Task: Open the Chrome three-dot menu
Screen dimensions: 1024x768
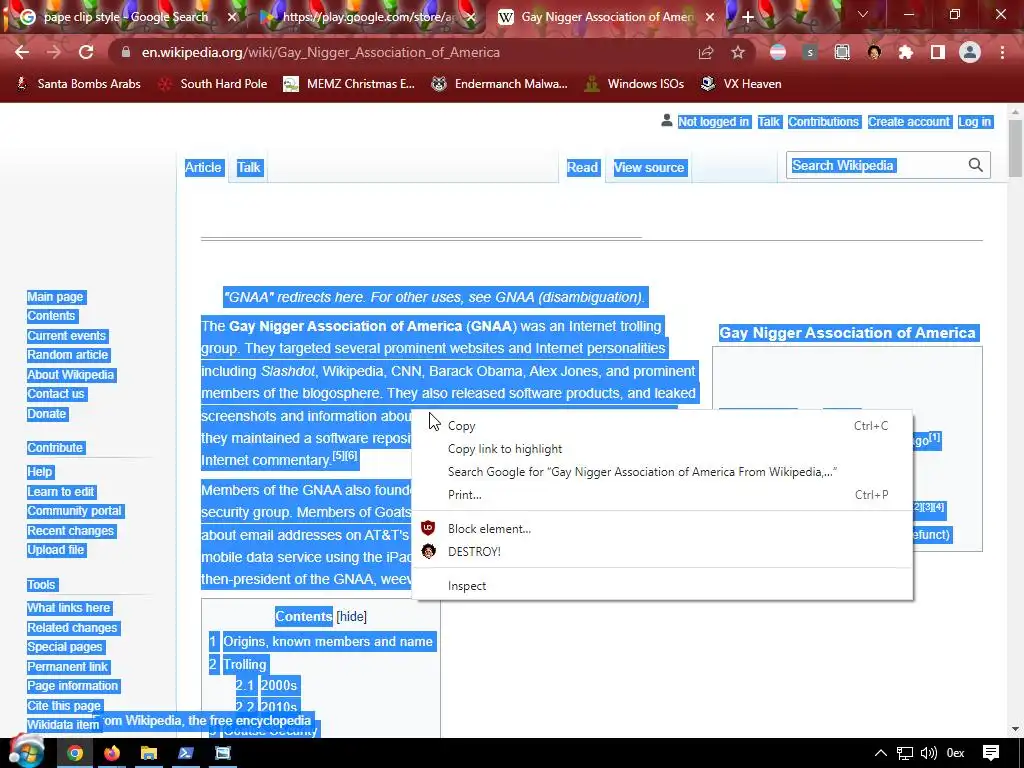Action: click(1002, 52)
